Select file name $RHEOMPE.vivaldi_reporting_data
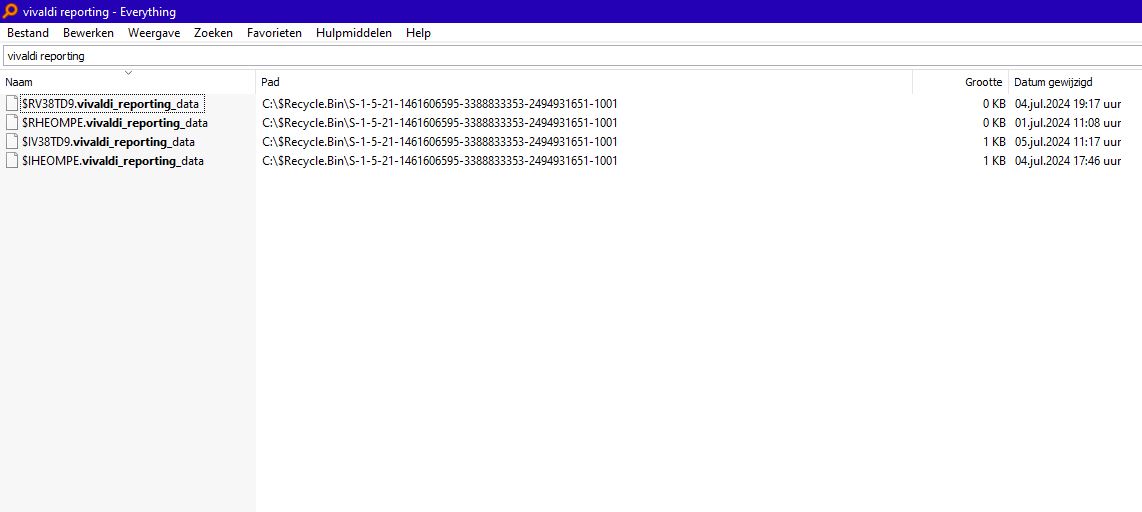Screen dimensions: 1142x512 coord(115,123)
